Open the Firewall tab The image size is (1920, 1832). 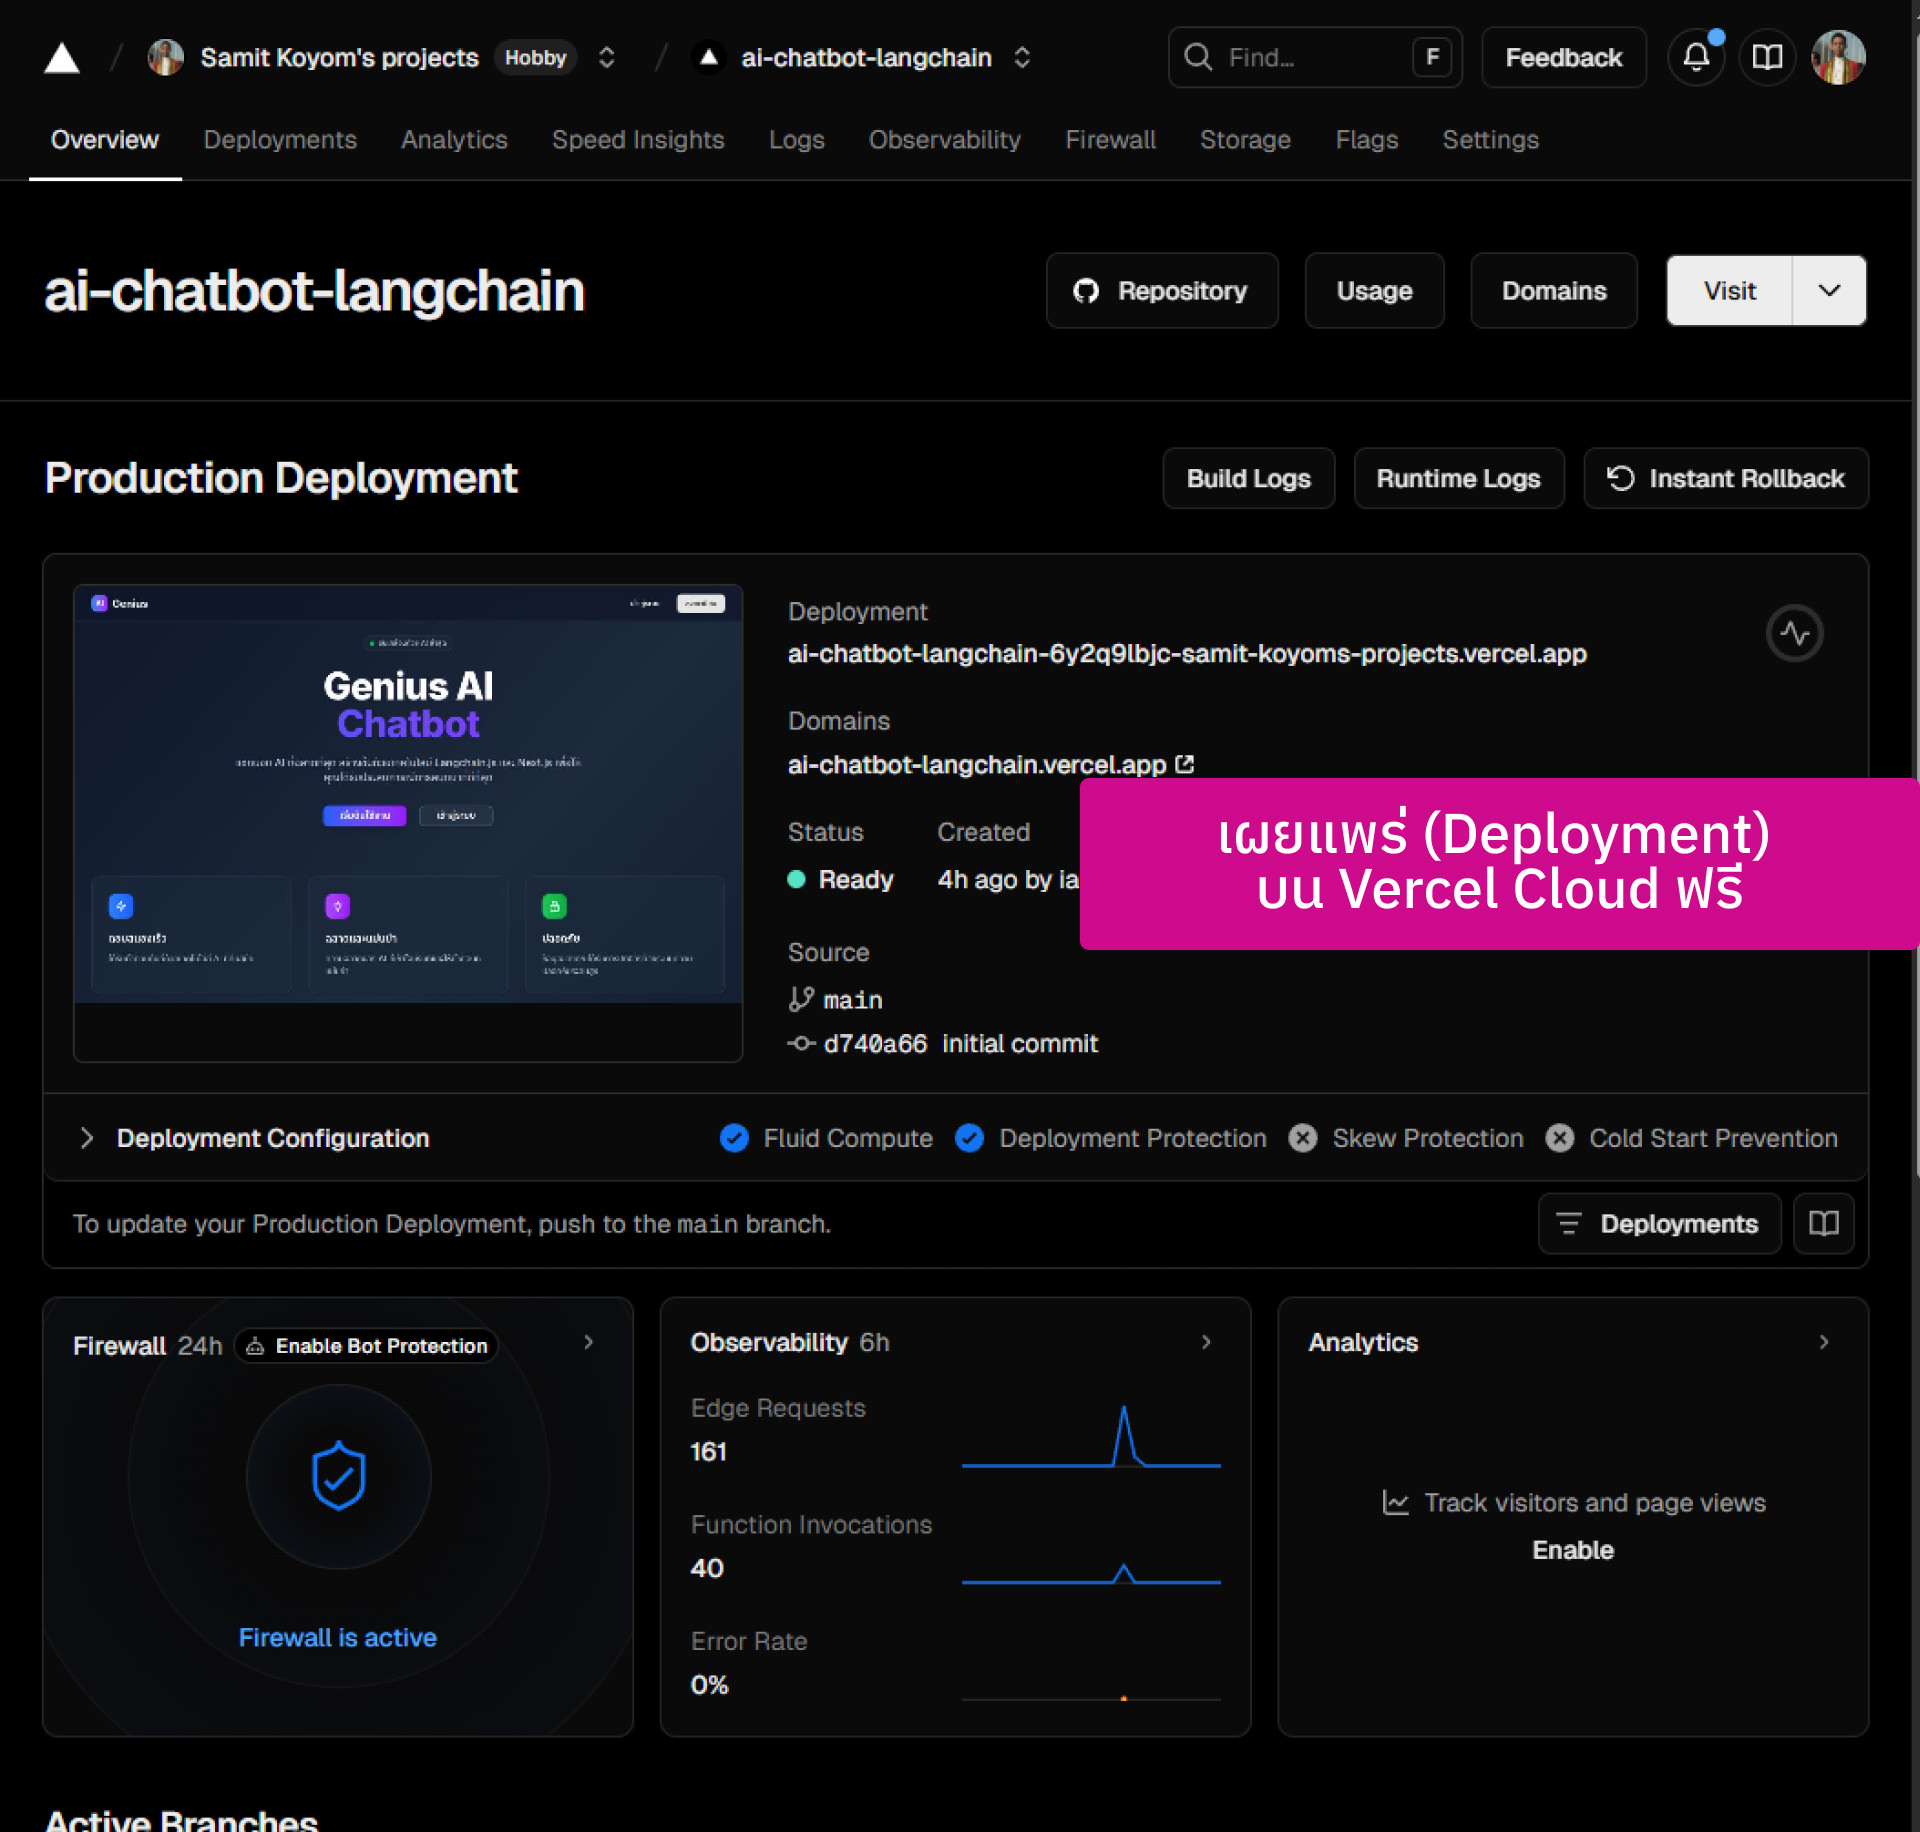coord(1111,140)
